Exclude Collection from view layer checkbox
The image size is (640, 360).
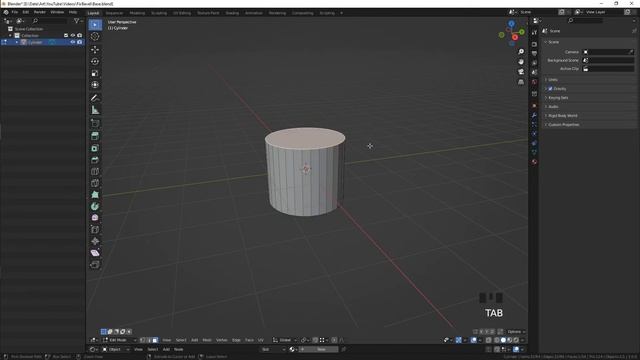point(66,36)
